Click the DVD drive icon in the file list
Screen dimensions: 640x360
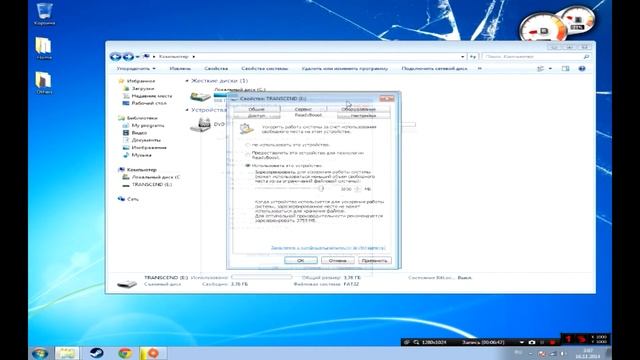click(200, 124)
